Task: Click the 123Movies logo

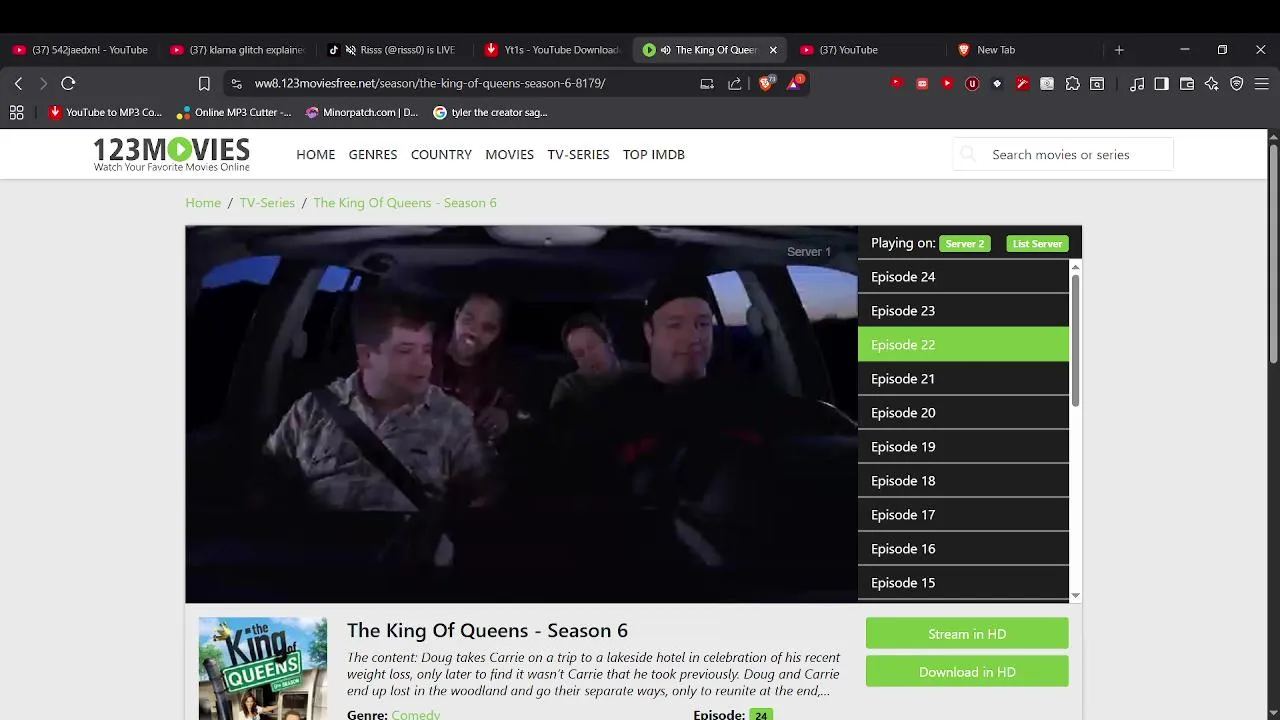Action: click(x=171, y=154)
